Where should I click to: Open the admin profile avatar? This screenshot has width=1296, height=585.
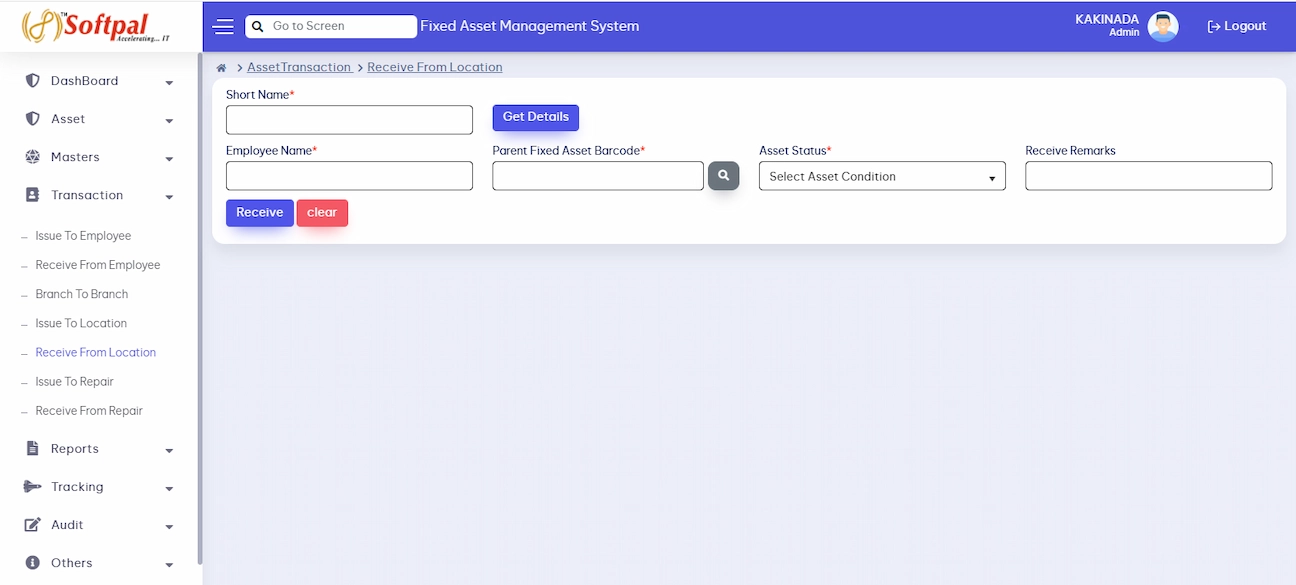pyautogui.click(x=1162, y=27)
